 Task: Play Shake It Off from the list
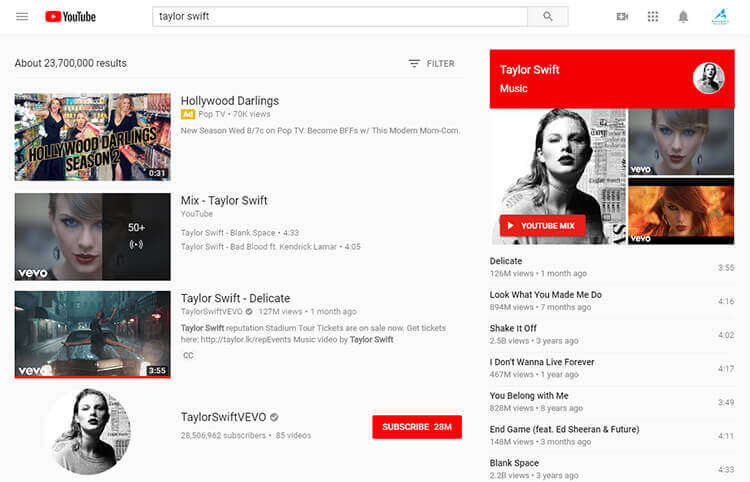point(612,335)
